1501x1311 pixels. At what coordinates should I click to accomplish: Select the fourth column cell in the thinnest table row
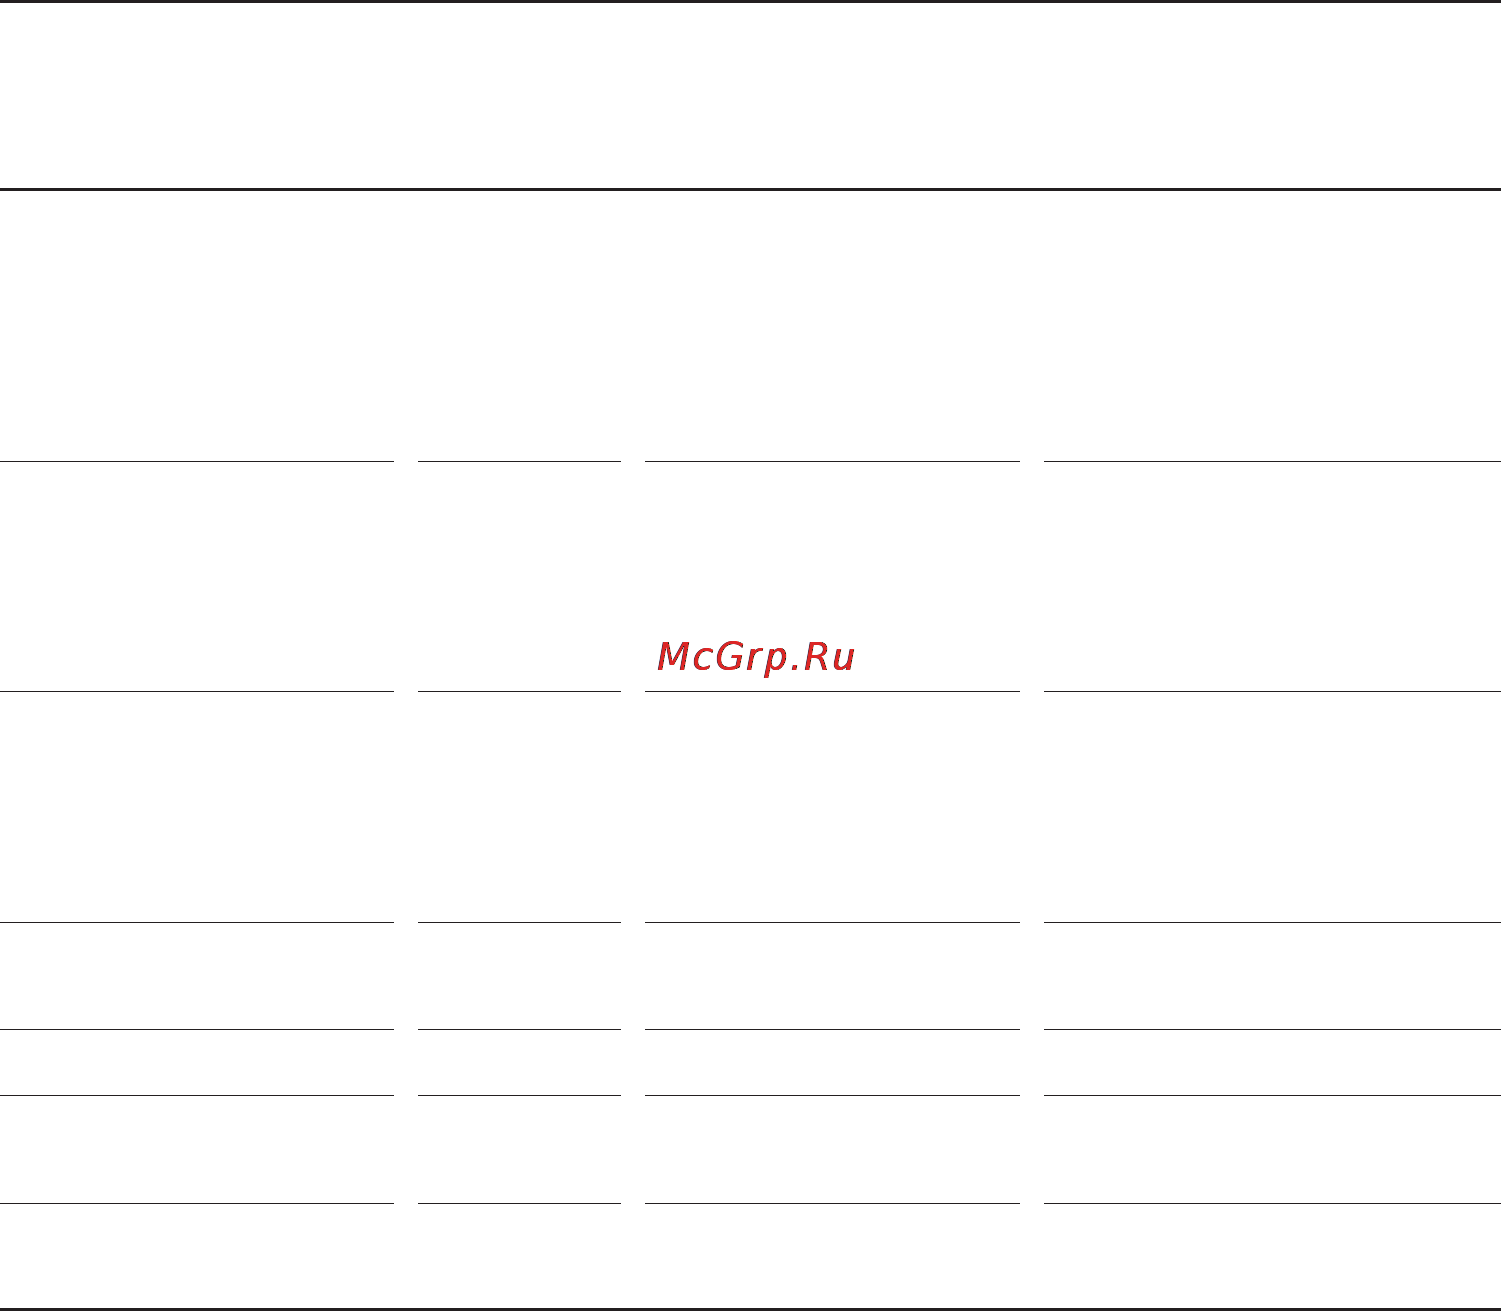[x=1272, y=1063]
